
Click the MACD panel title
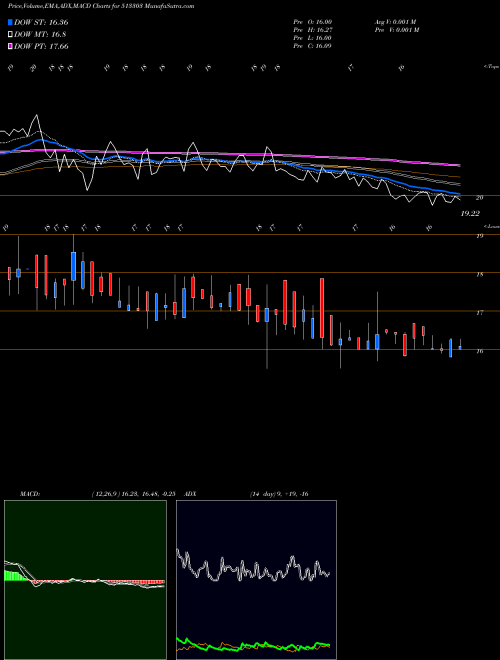pyautogui.click(x=30, y=494)
